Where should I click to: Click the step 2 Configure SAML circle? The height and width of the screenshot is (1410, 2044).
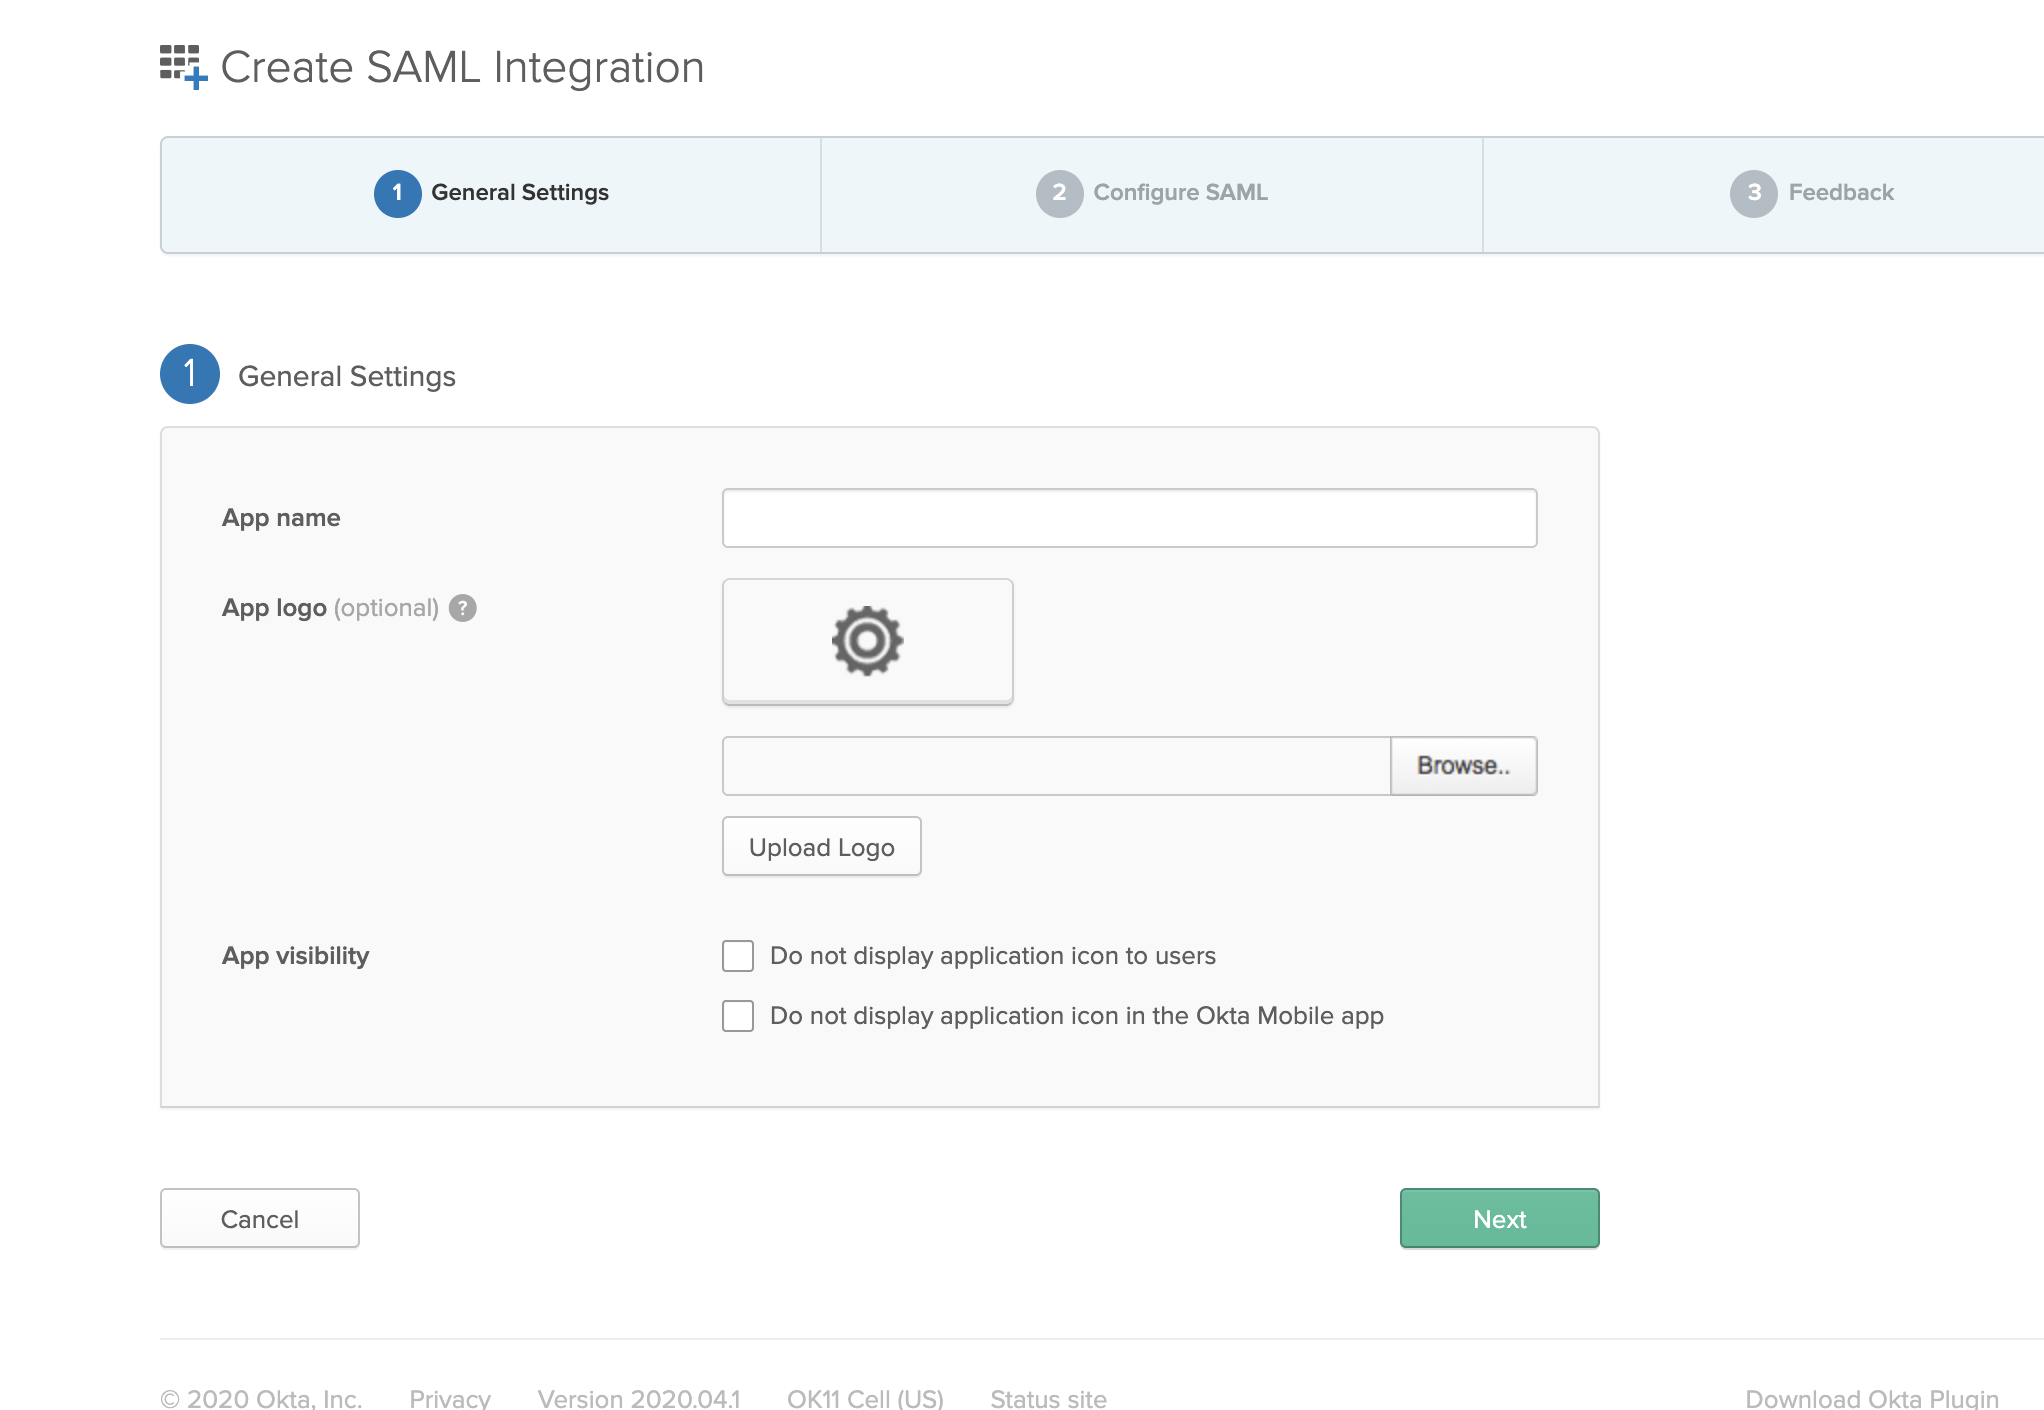click(x=1060, y=193)
